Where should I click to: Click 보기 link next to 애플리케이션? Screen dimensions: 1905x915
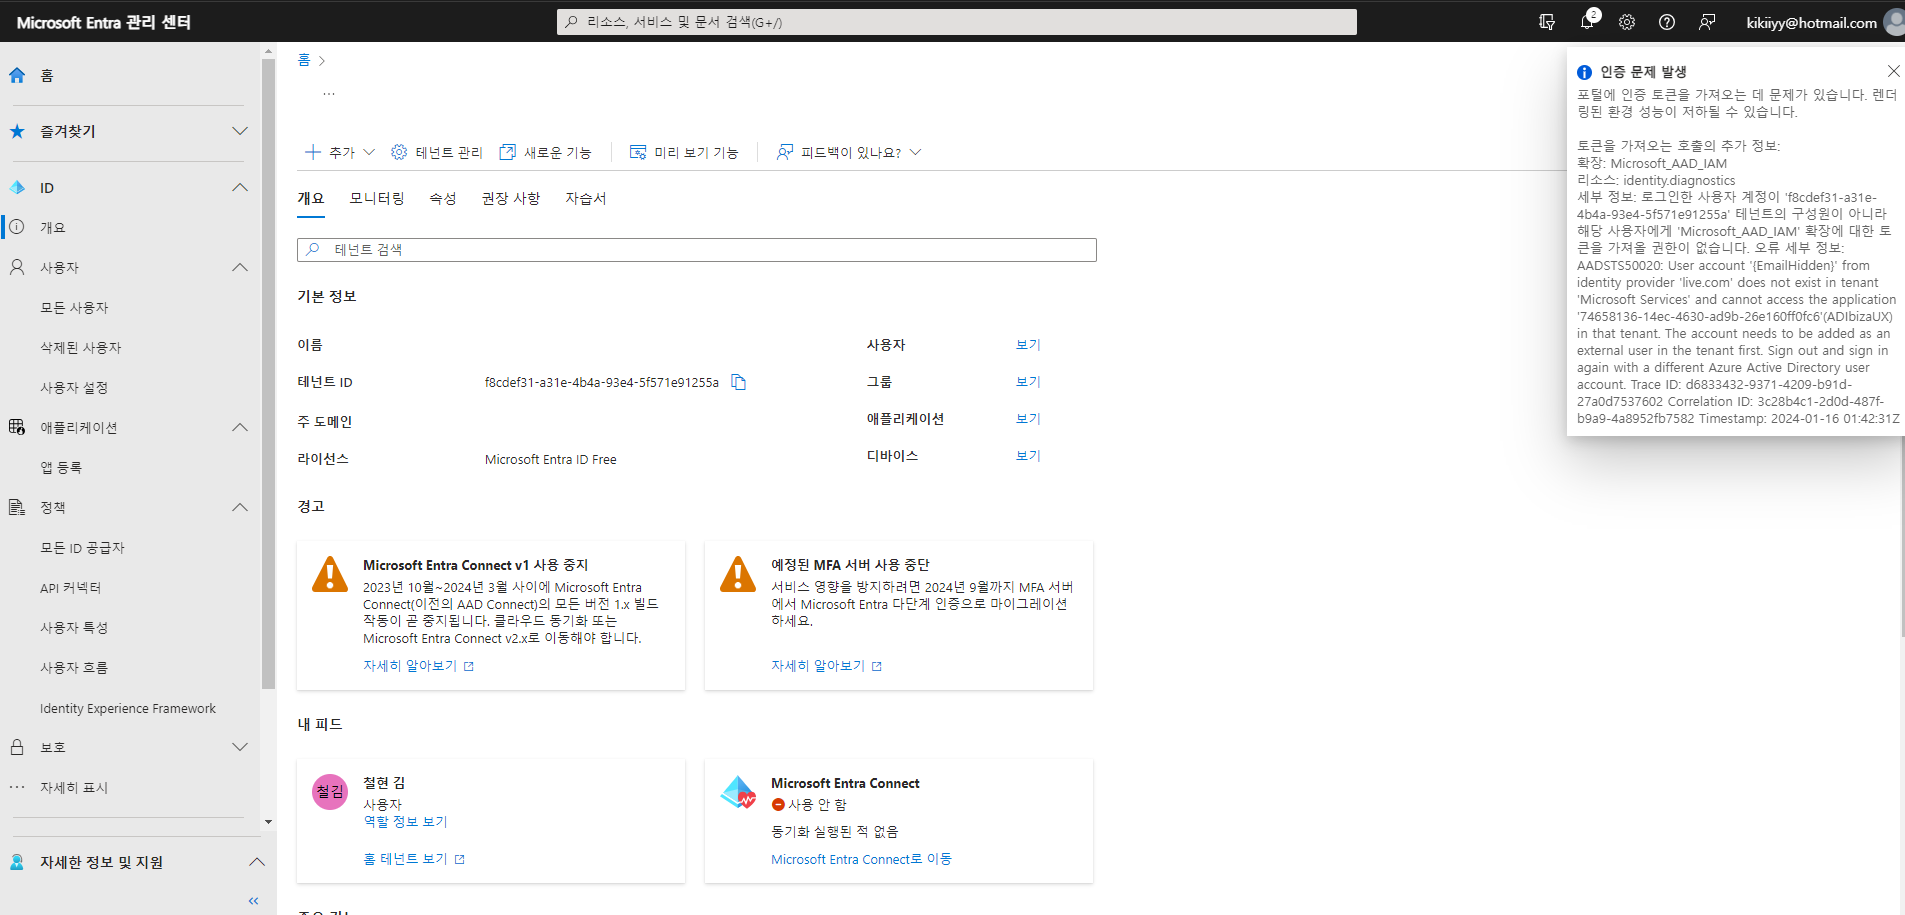coord(1028,419)
